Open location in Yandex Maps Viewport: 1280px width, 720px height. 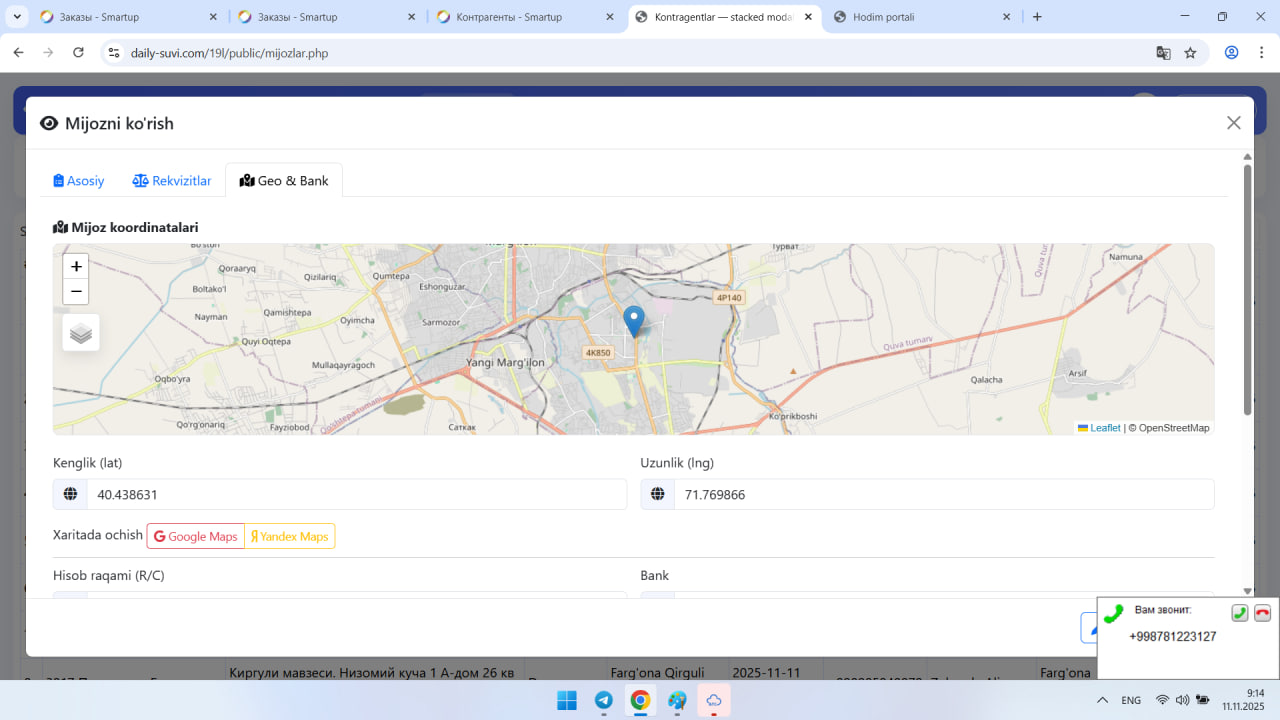tap(290, 537)
